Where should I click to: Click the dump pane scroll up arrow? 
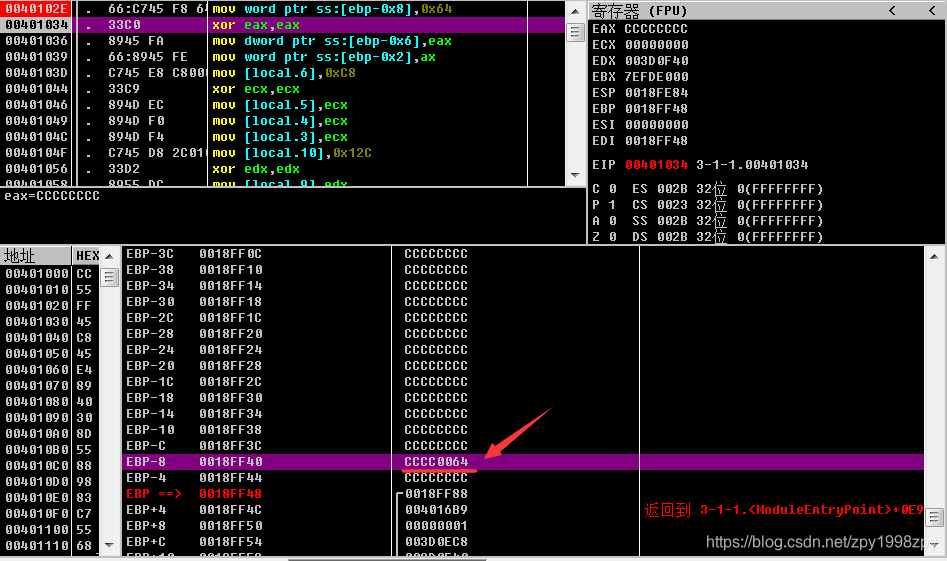point(109,256)
